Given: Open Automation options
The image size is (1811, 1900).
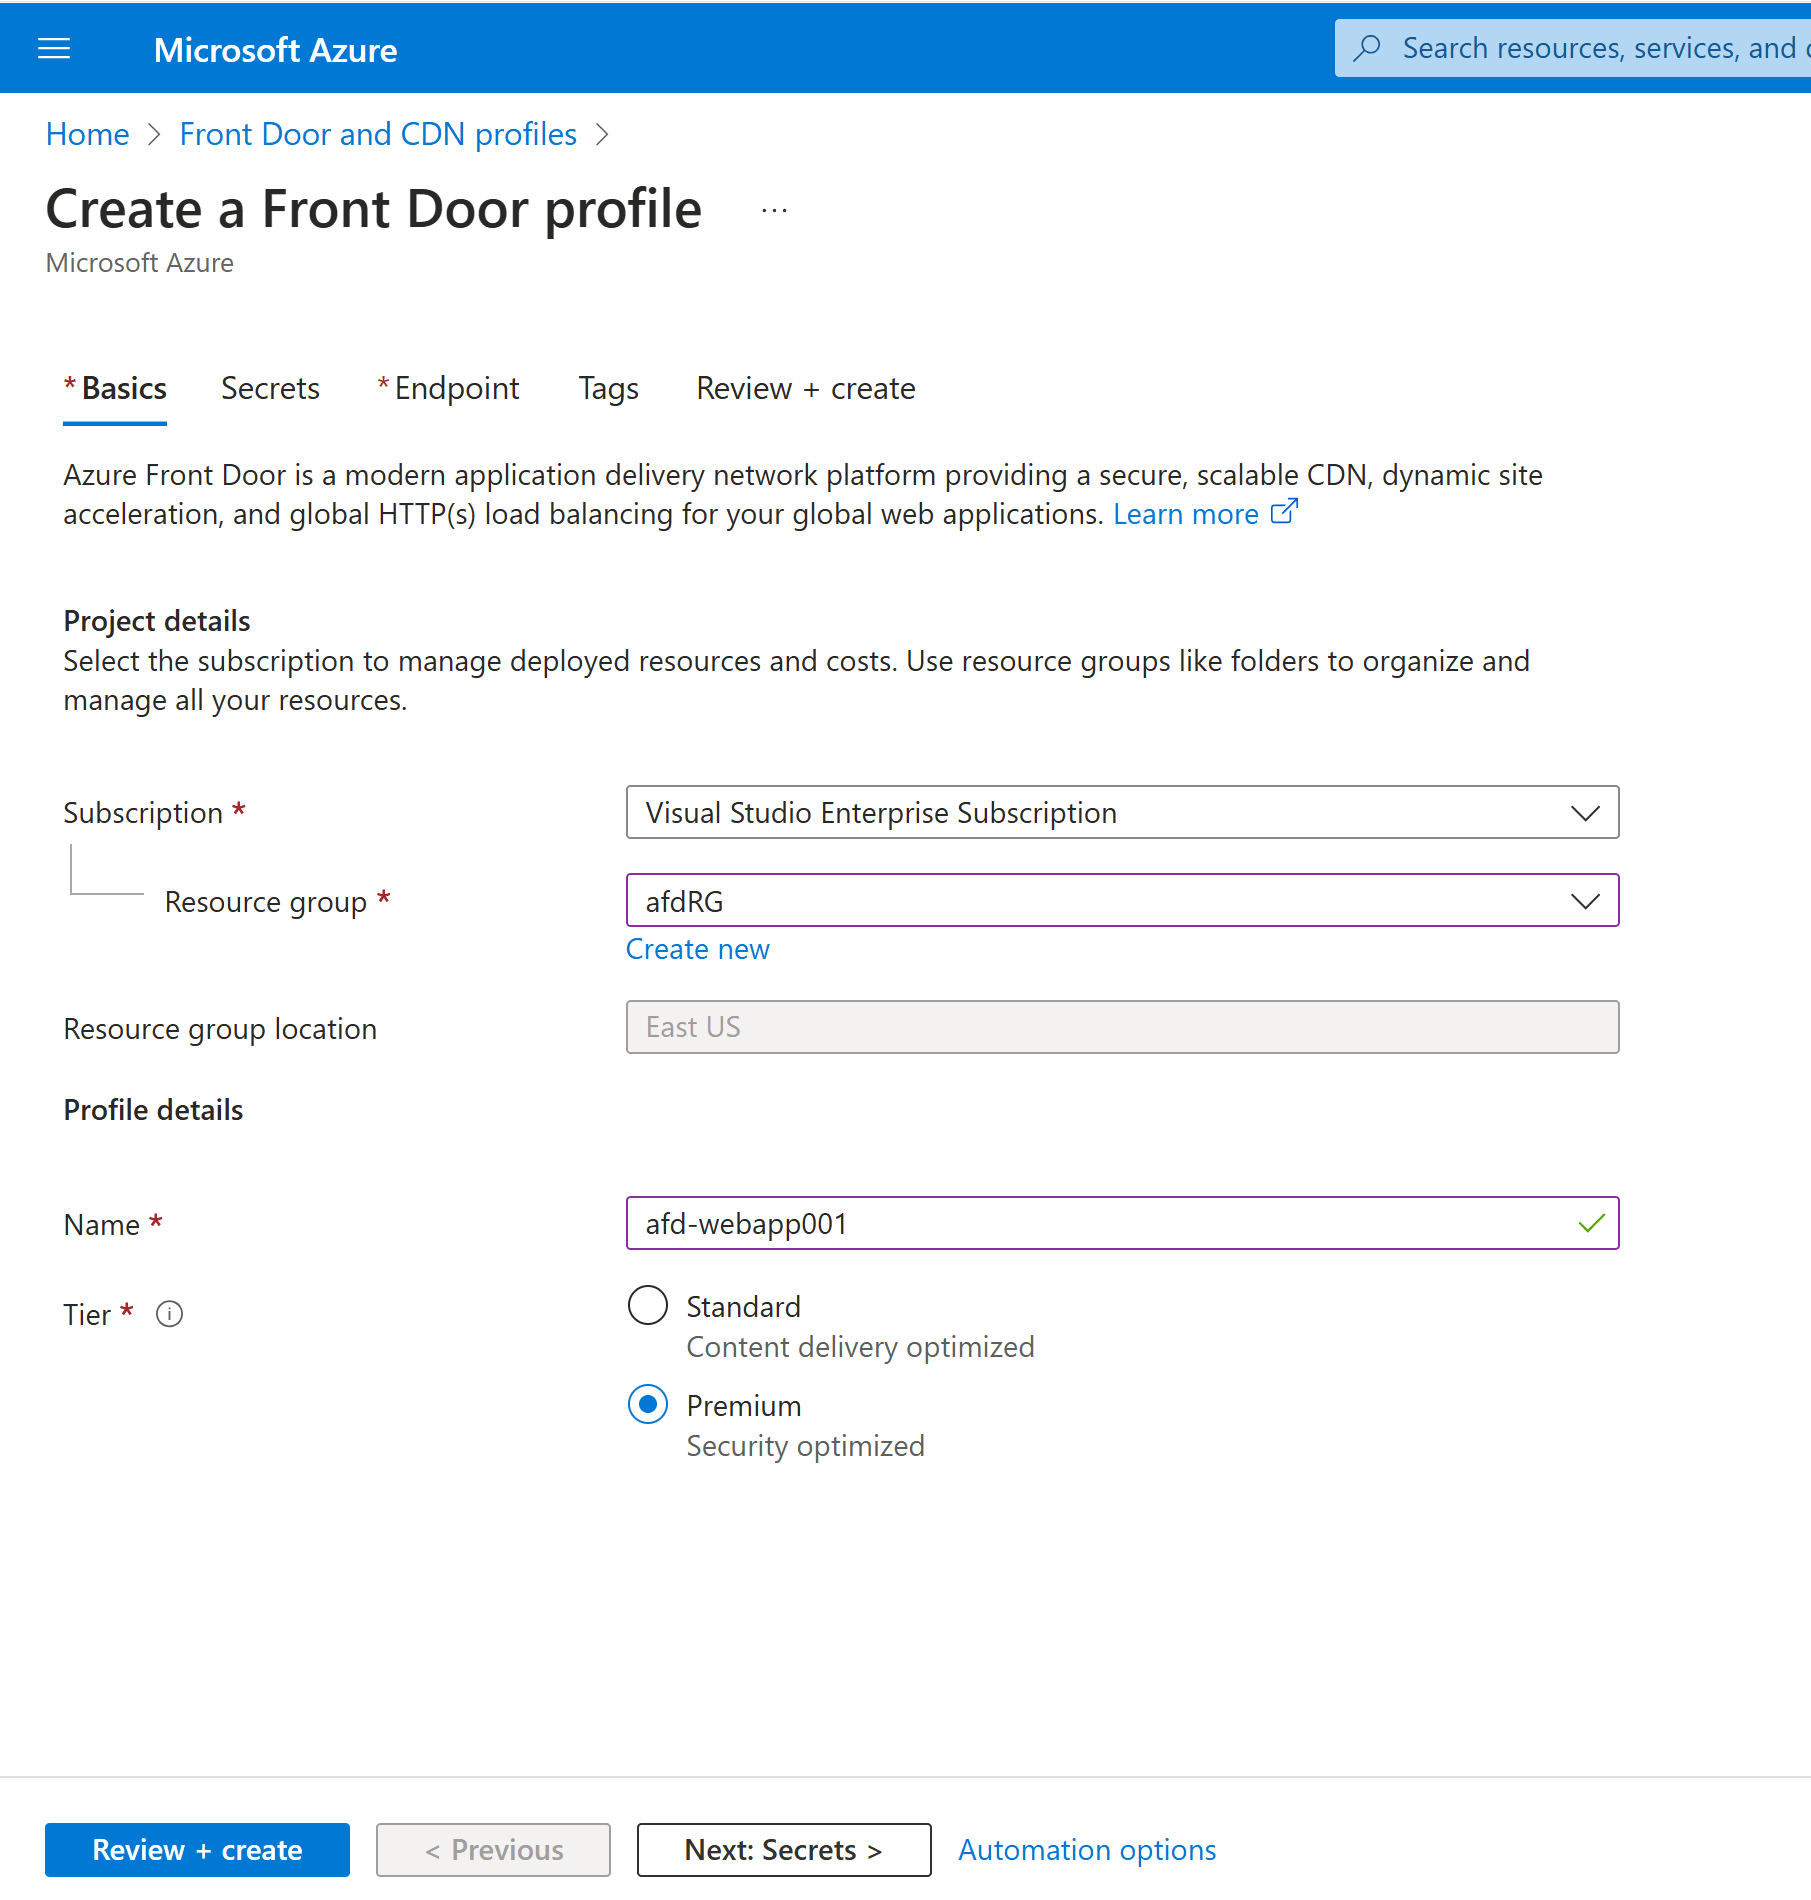Looking at the screenshot, I should (x=1086, y=1849).
